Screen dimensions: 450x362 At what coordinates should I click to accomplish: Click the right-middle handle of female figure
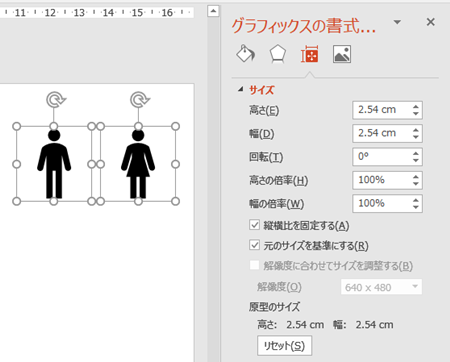click(175, 164)
